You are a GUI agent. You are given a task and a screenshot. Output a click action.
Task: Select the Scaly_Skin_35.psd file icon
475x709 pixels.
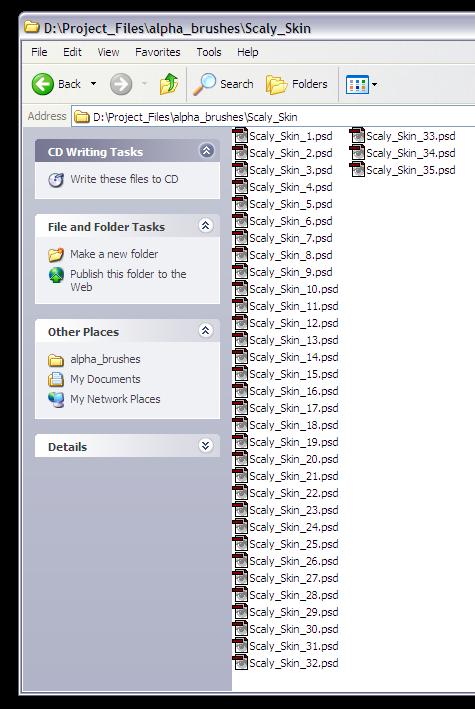(x=357, y=170)
